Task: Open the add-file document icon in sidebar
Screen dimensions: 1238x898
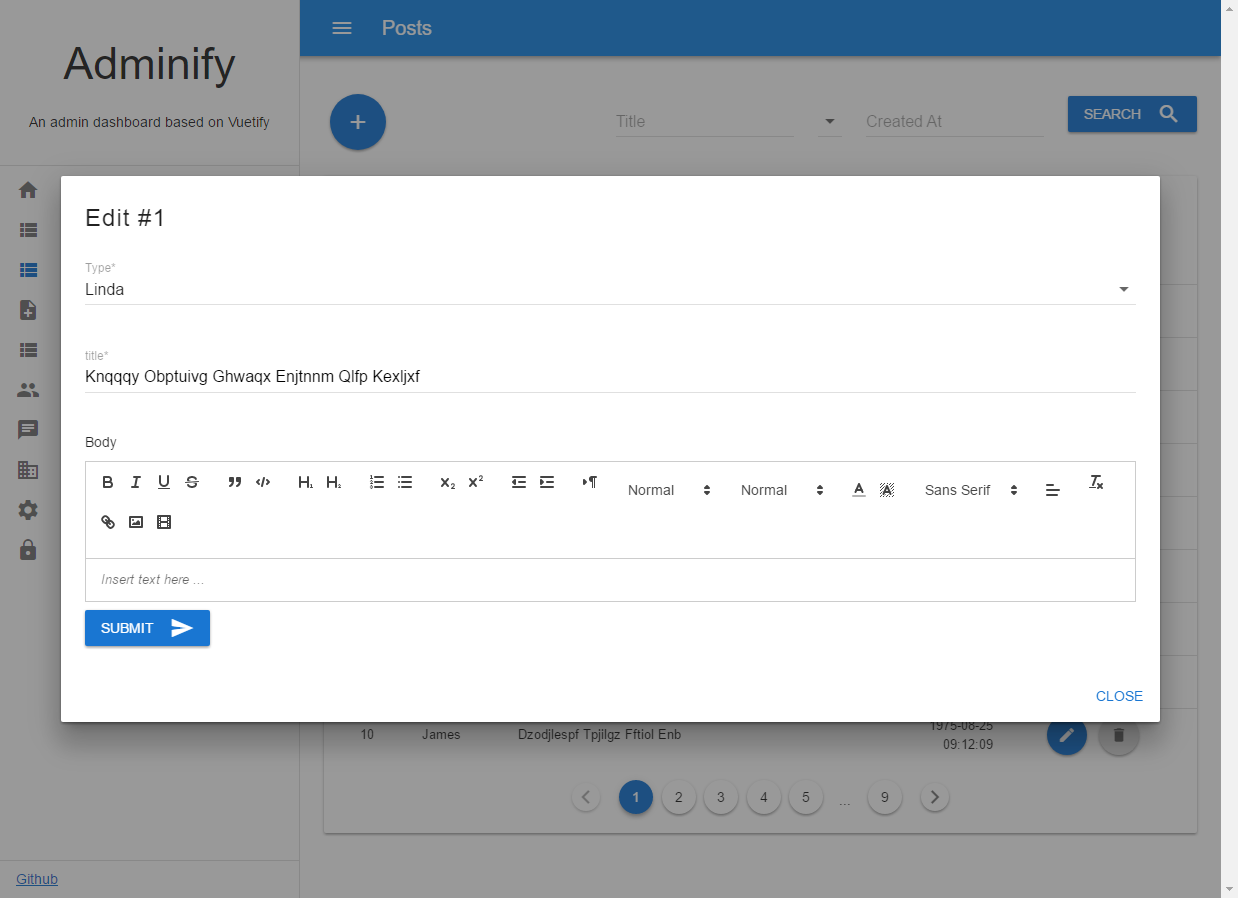Action: (28, 310)
